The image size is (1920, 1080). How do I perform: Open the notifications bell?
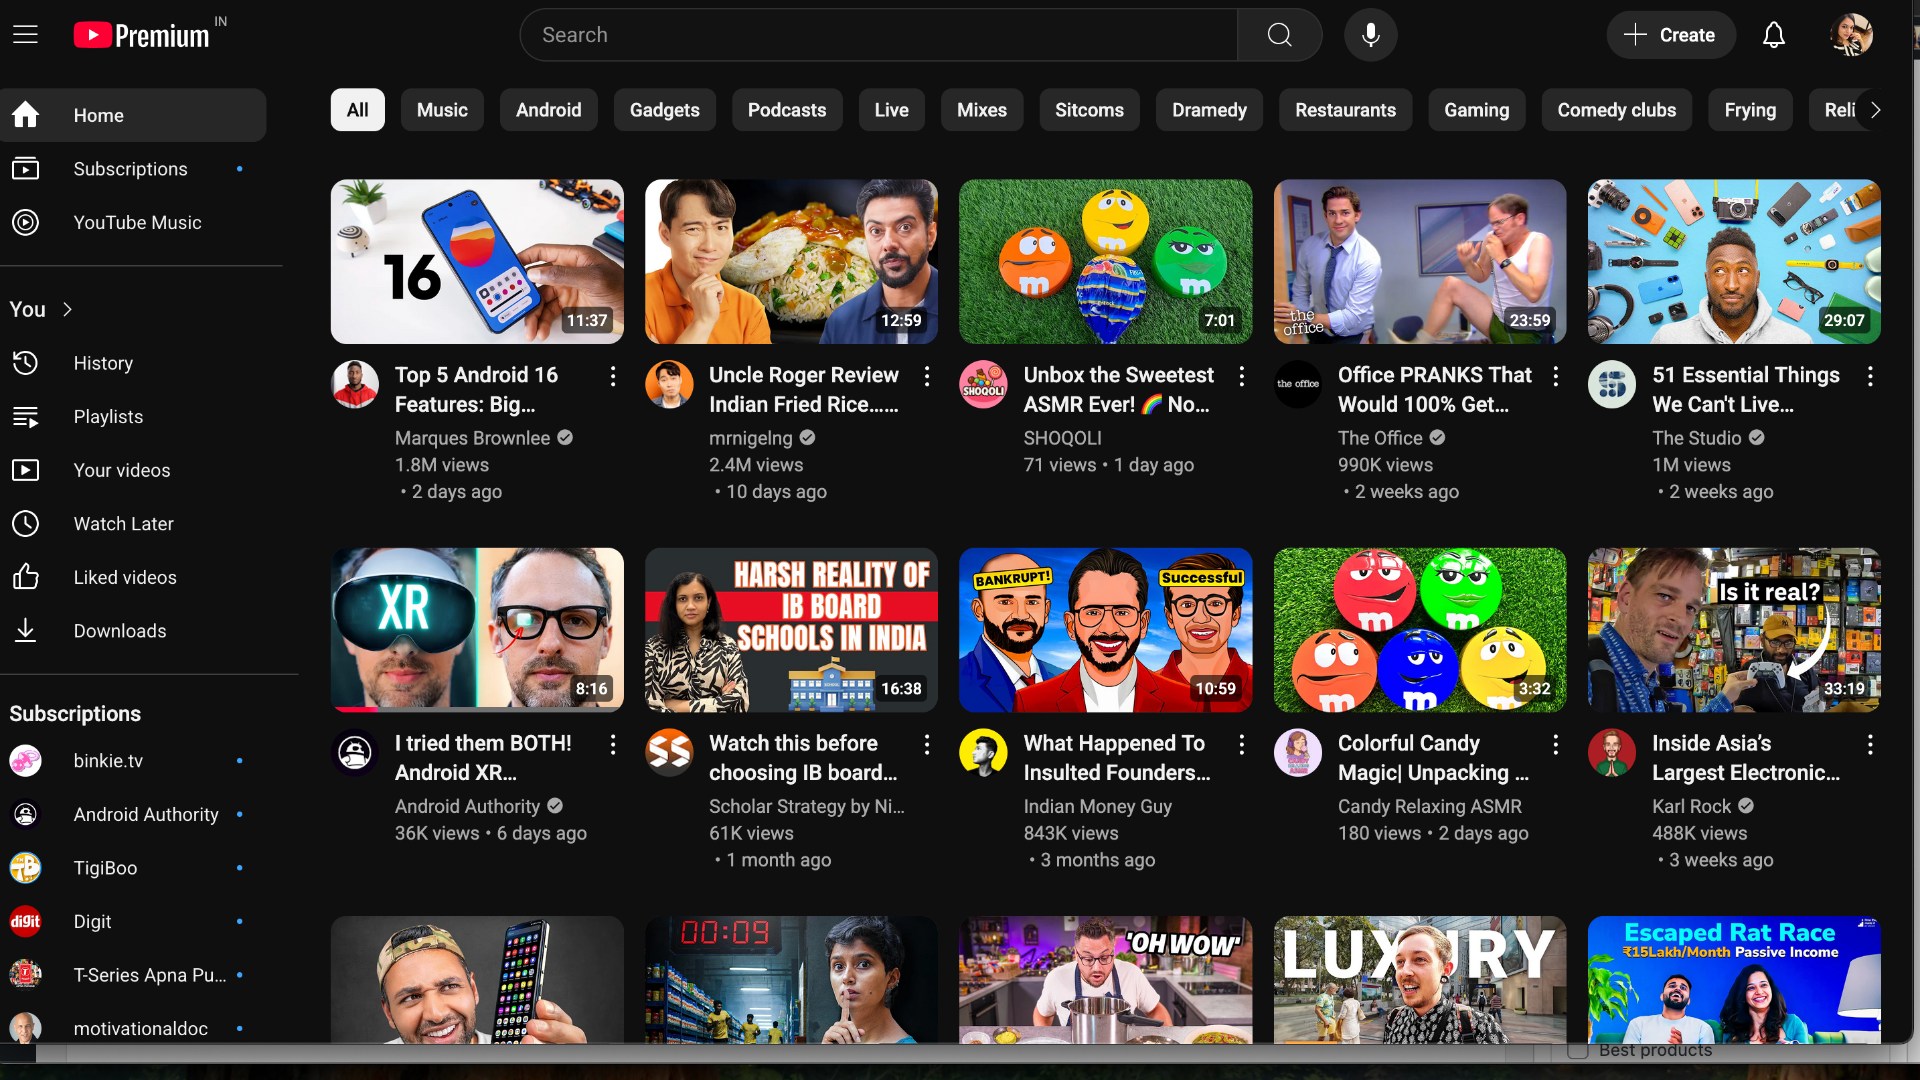1773,35
